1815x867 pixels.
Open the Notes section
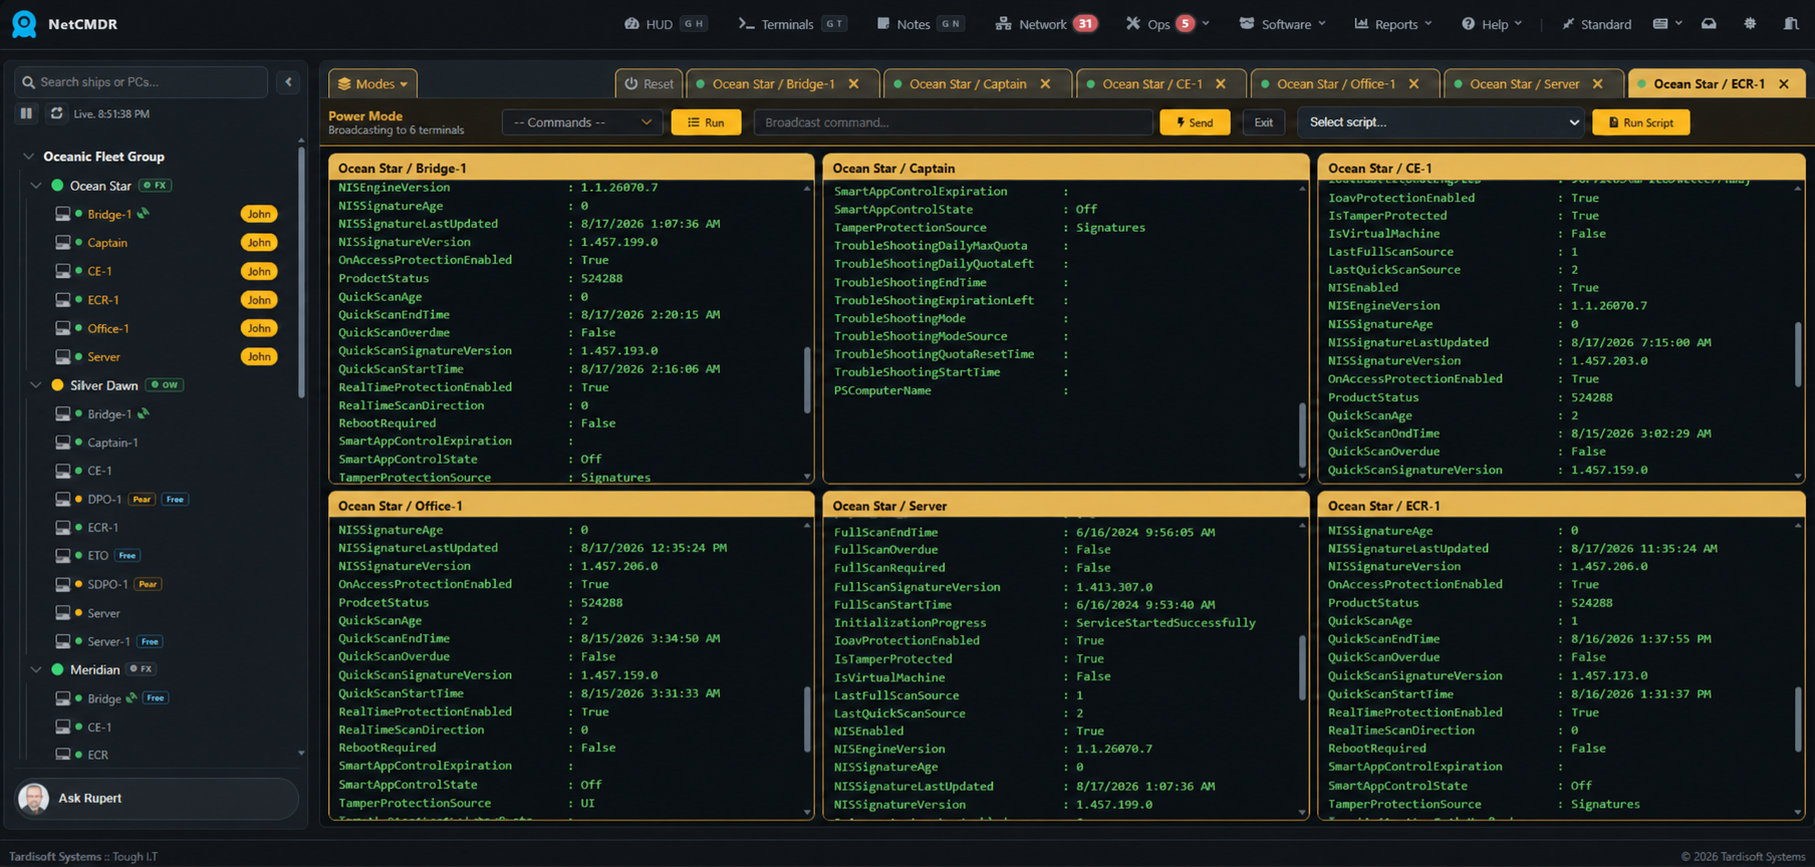[920, 24]
